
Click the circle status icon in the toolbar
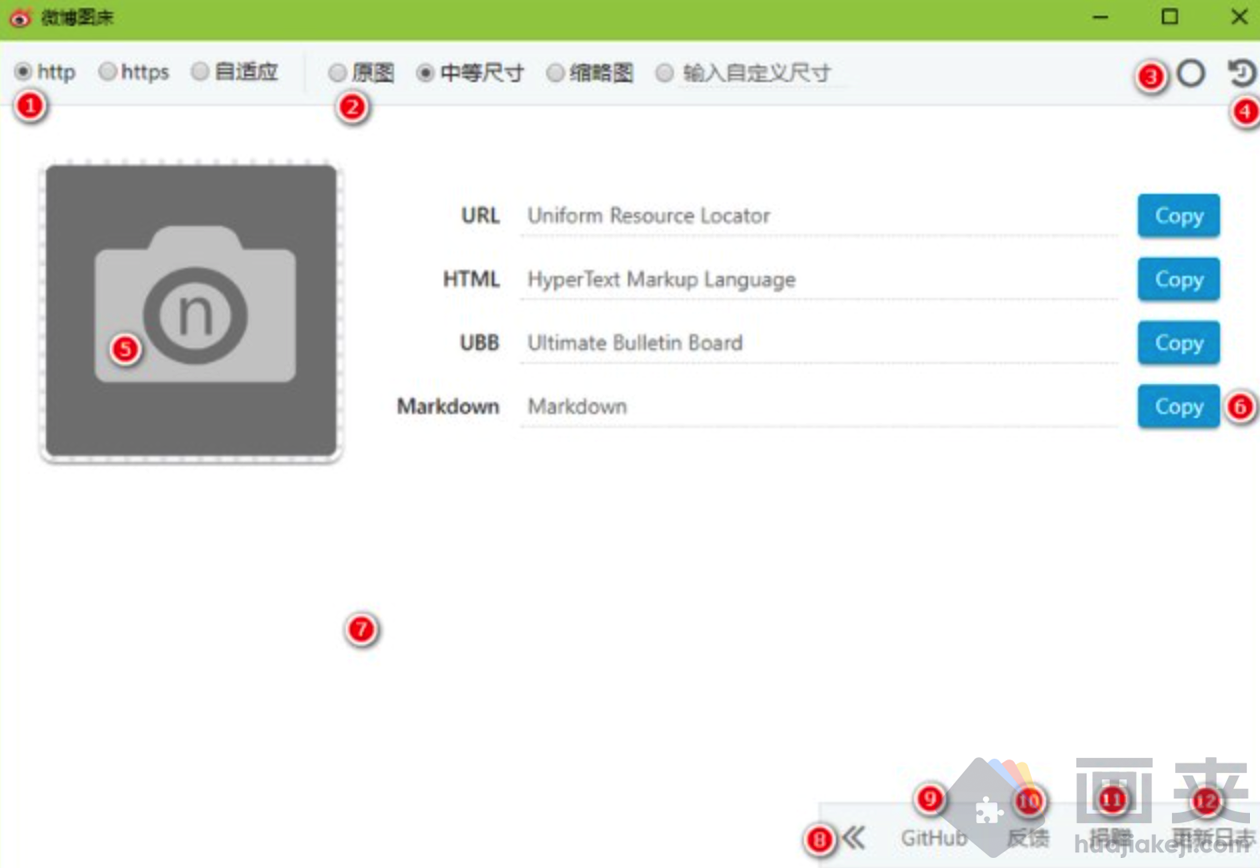click(x=1192, y=73)
